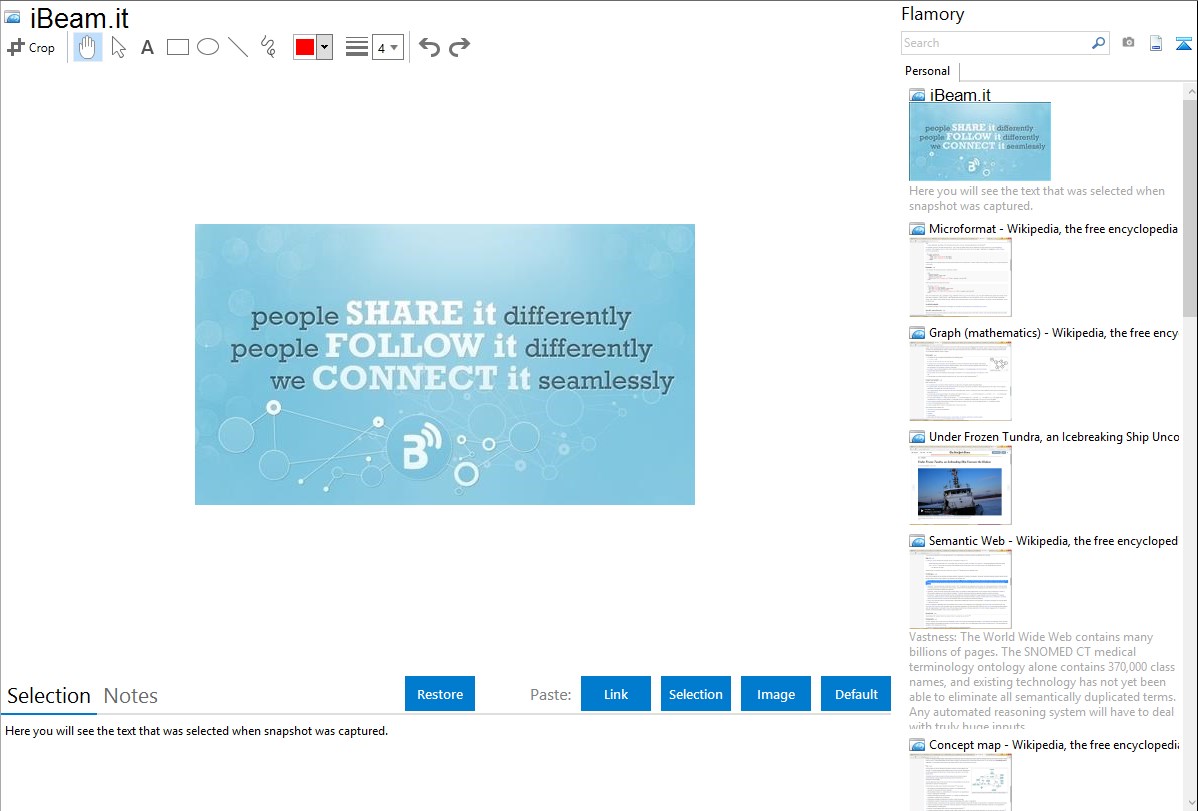
Task: Click the document page icon in Flamory
Action: [x=1156, y=43]
